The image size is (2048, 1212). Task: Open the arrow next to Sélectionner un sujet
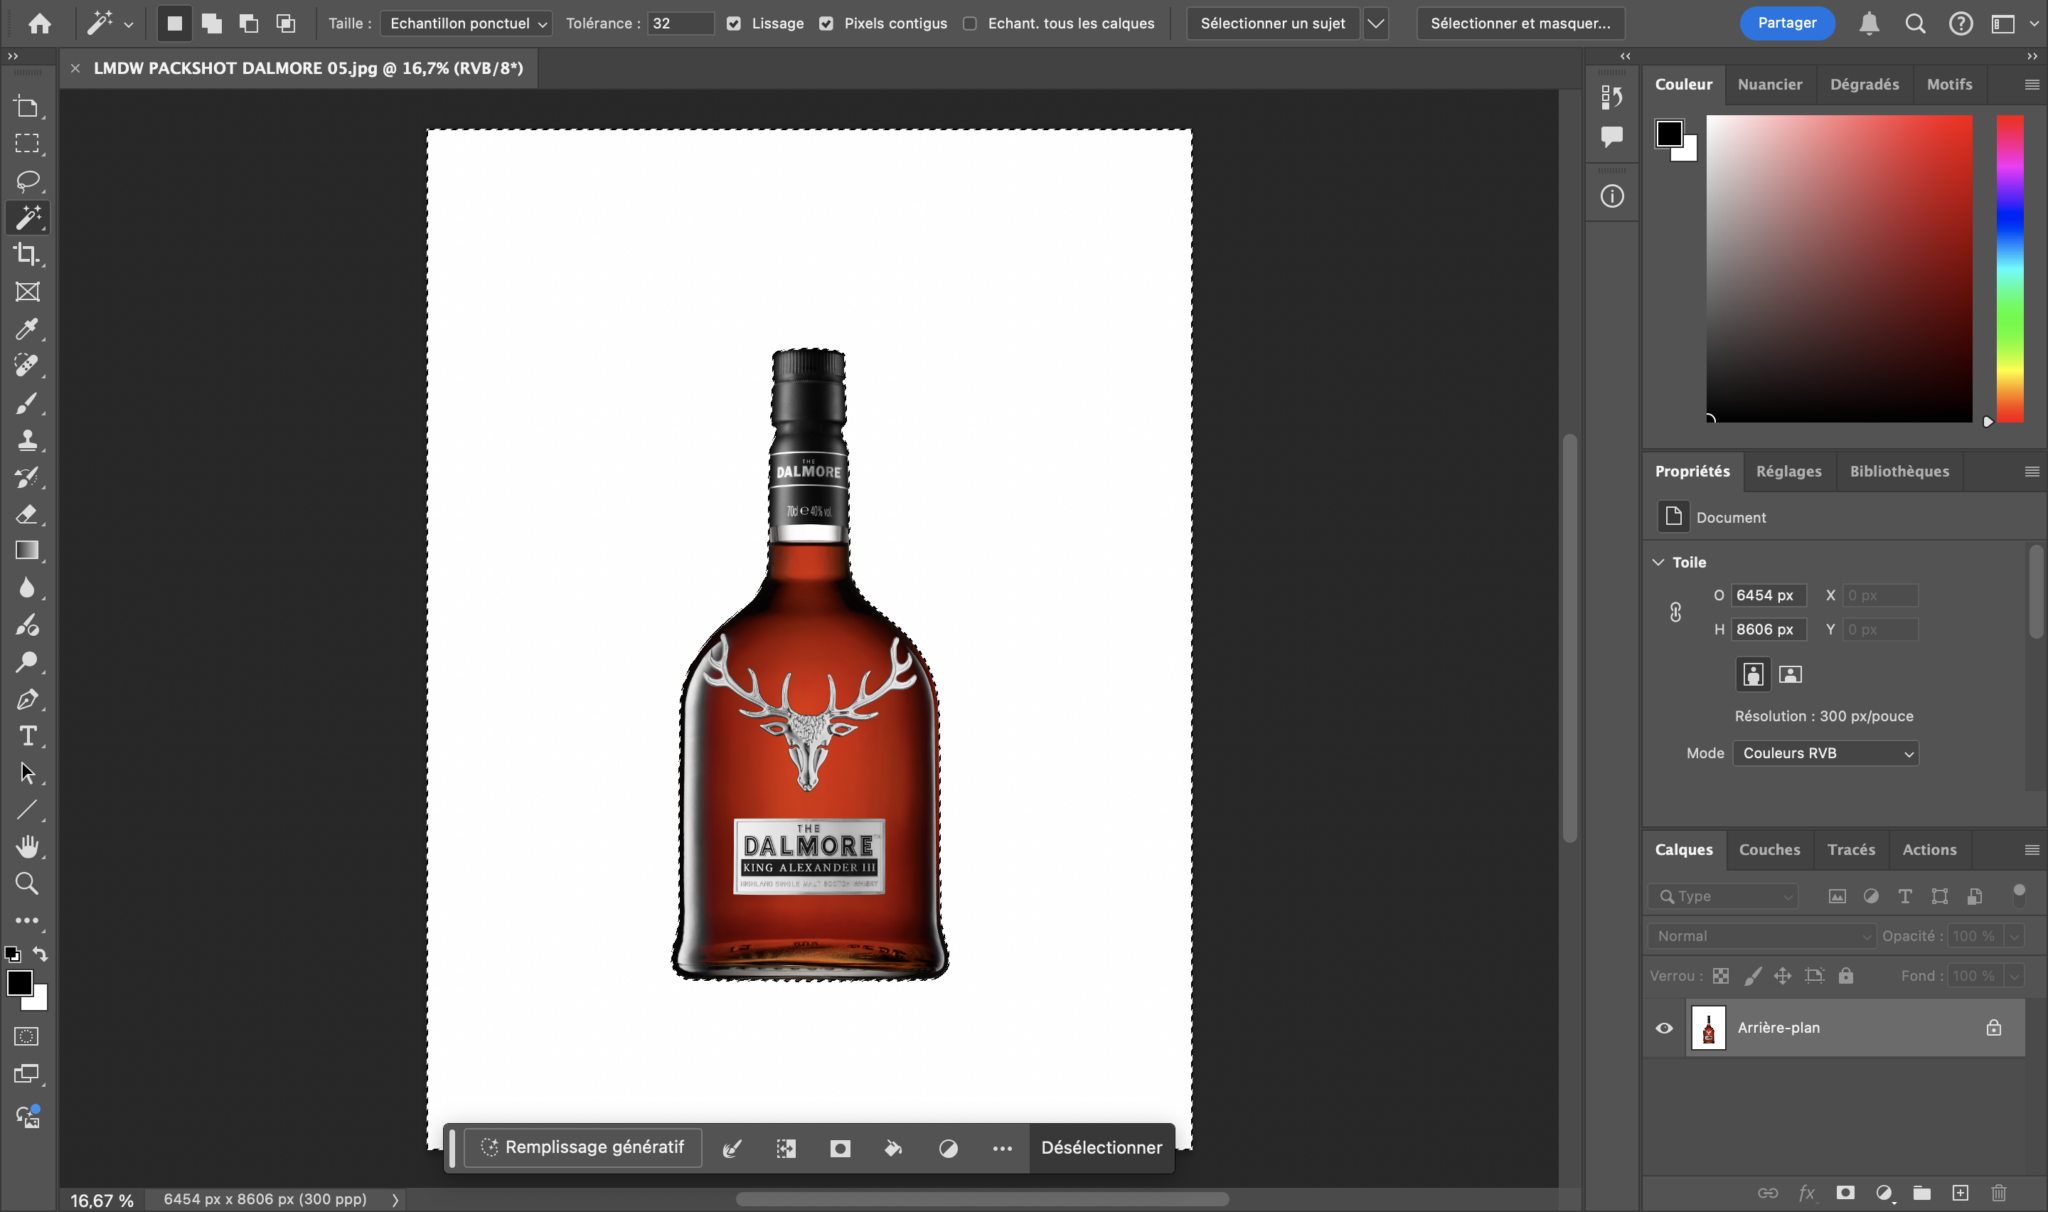pyautogui.click(x=1376, y=23)
